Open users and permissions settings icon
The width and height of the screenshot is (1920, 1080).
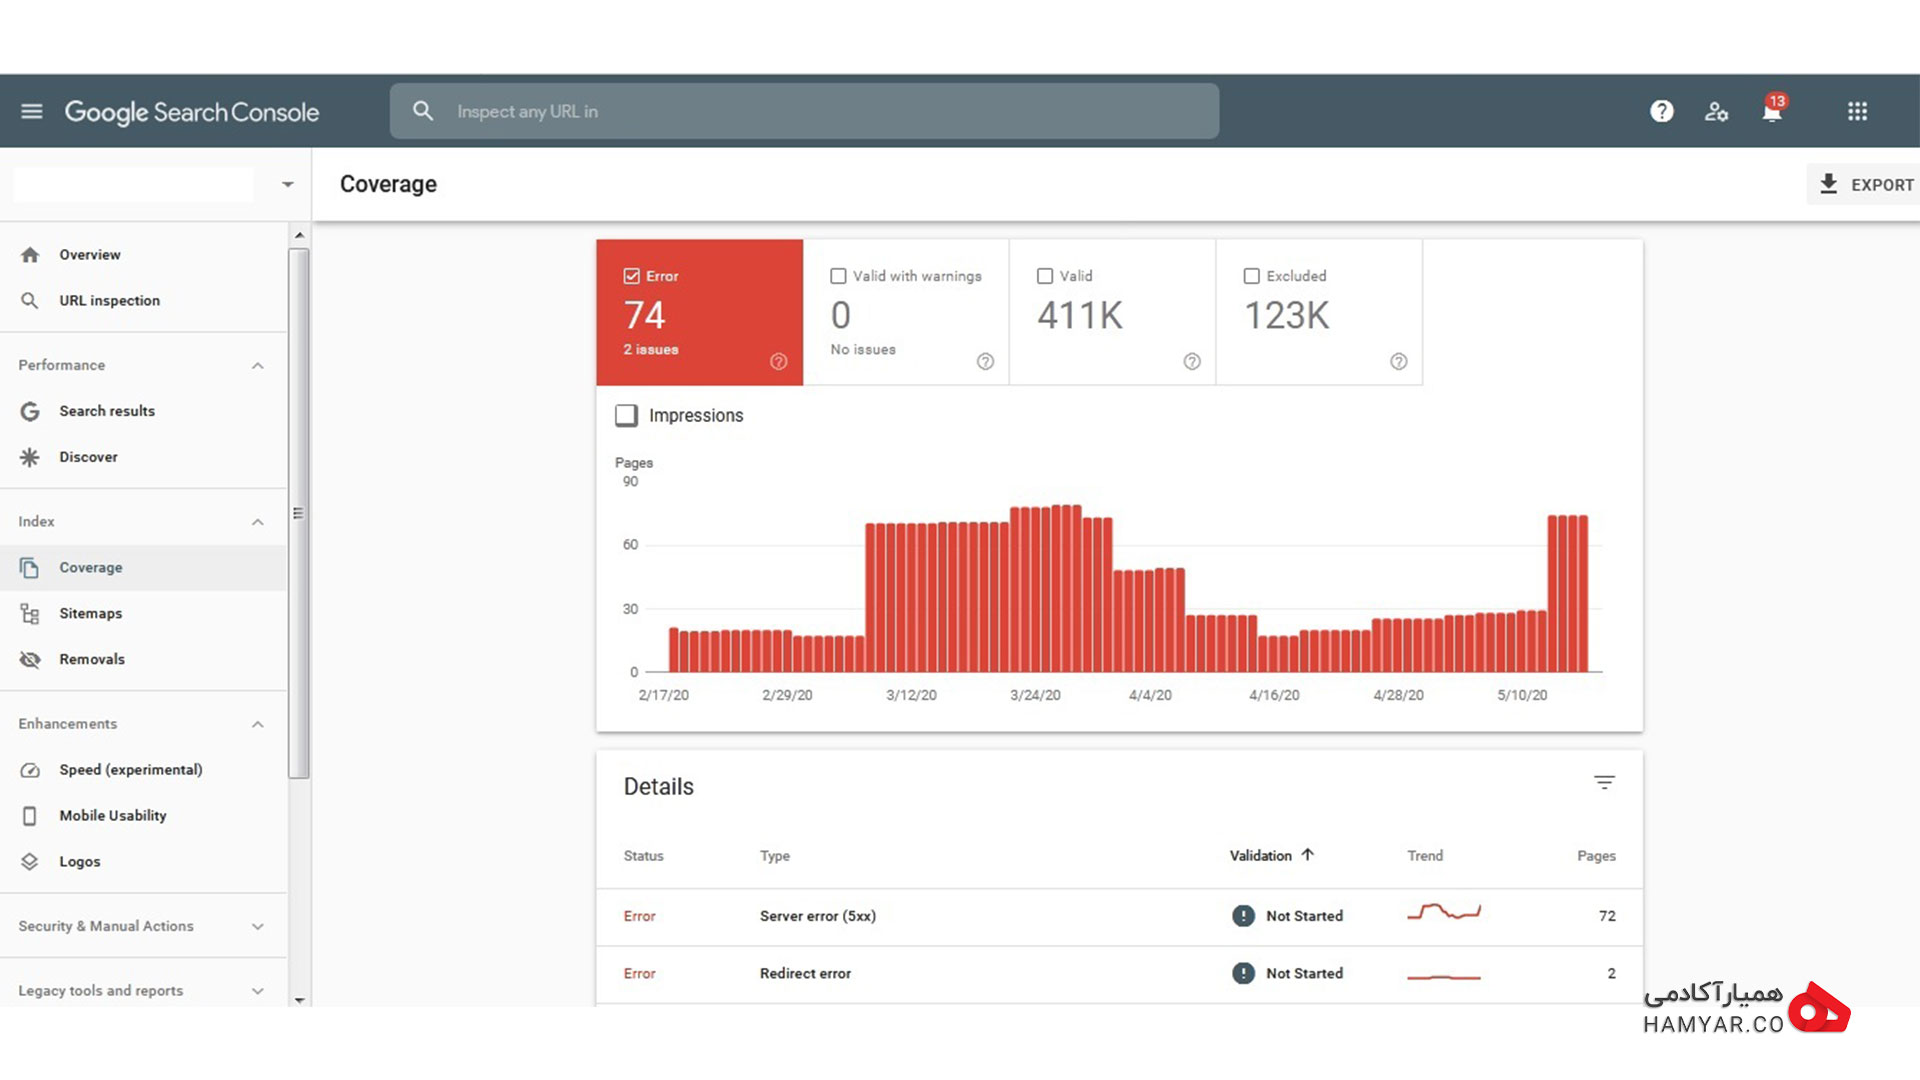tap(1717, 111)
